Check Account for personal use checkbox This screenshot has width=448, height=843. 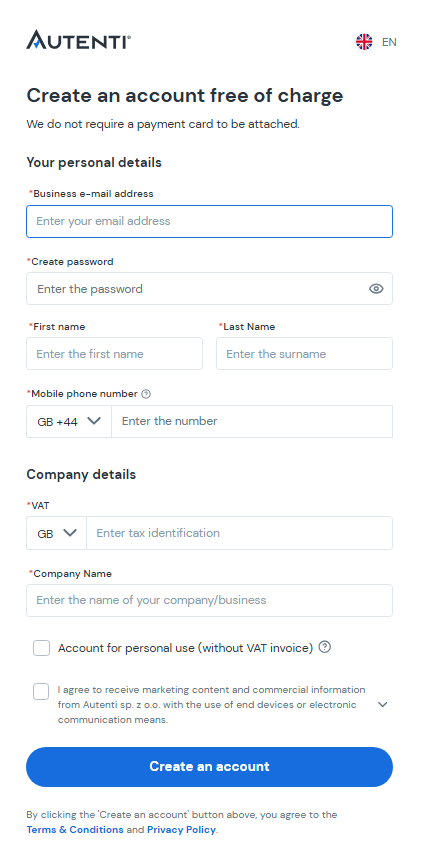coord(41,648)
